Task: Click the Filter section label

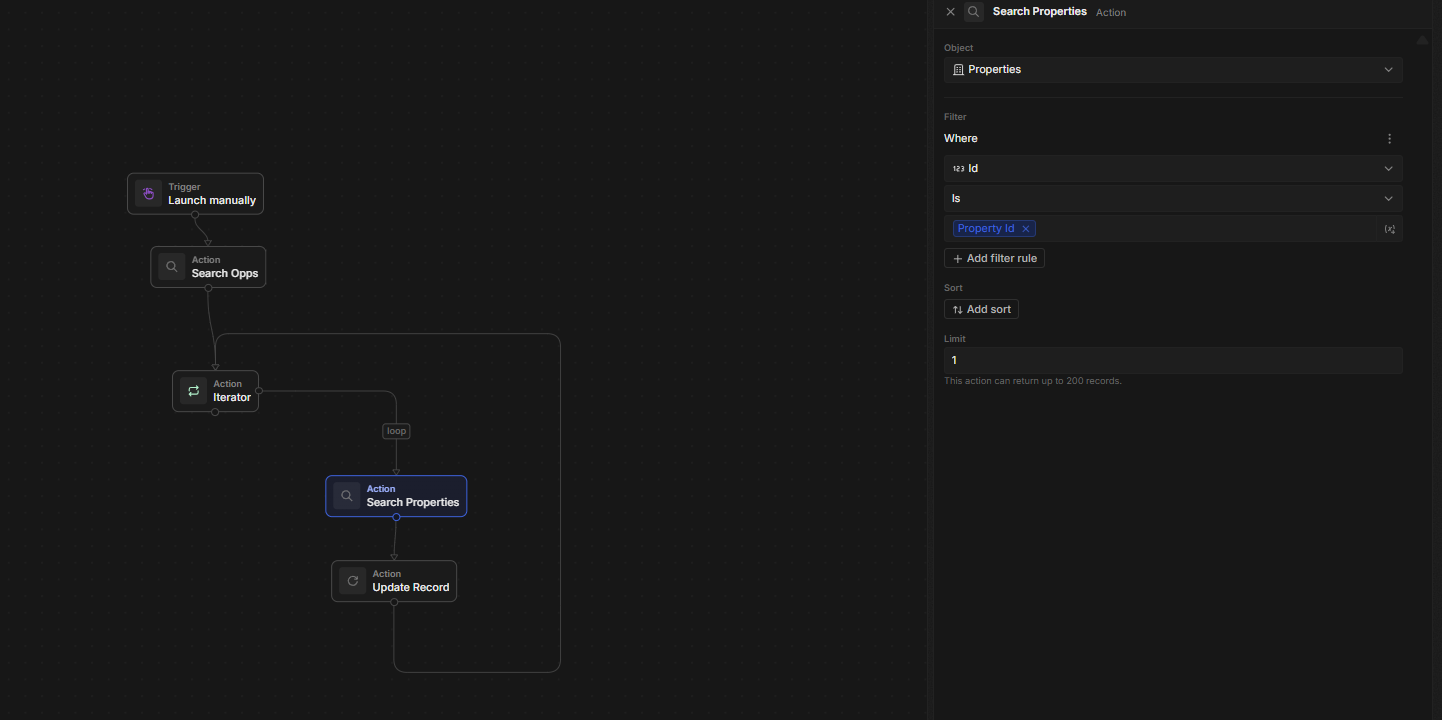Action: pos(955,117)
